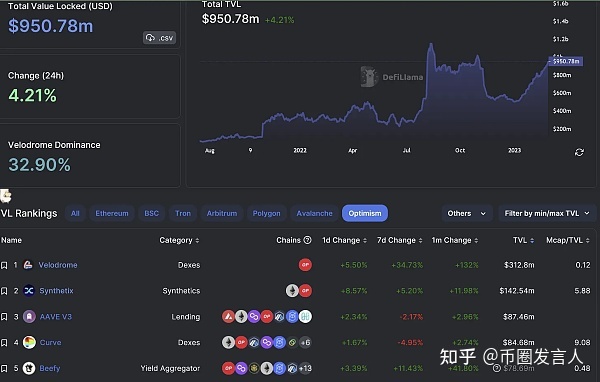Click Ethereum chain icon in Curve row
This screenshot has width=600, height=382.
coord(228,343)
